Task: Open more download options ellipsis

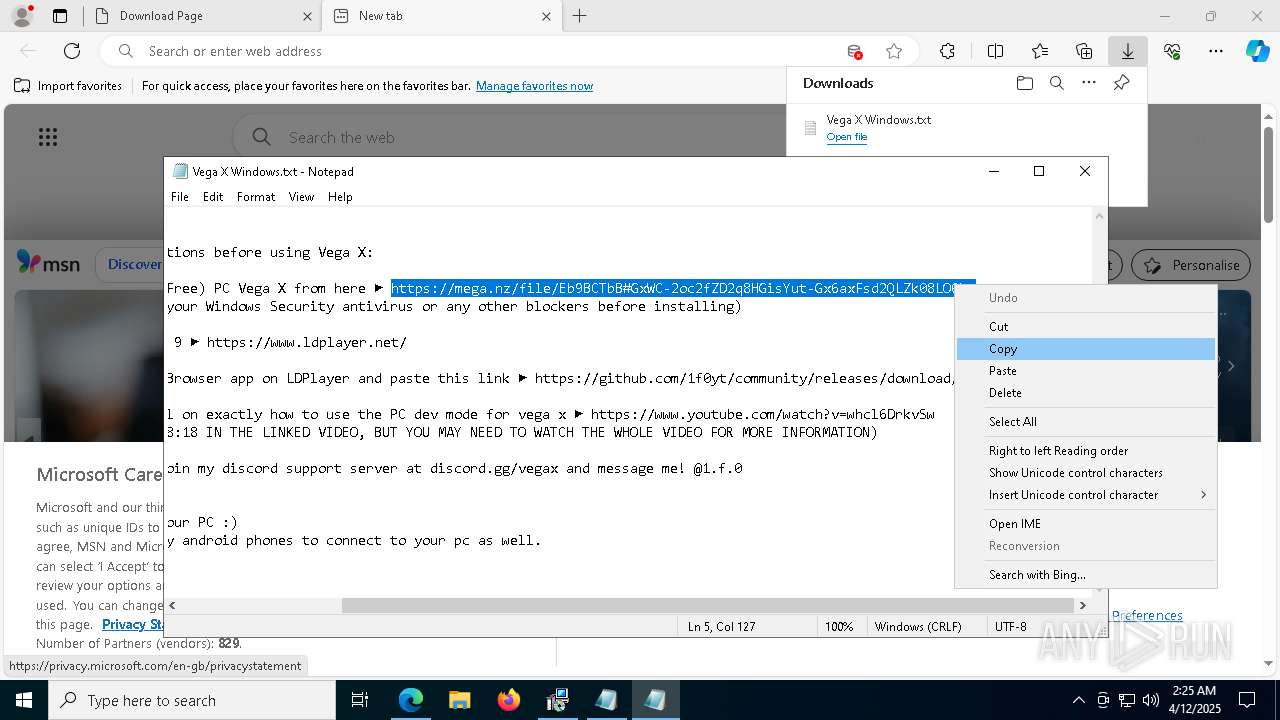Action: (1089, 83)
